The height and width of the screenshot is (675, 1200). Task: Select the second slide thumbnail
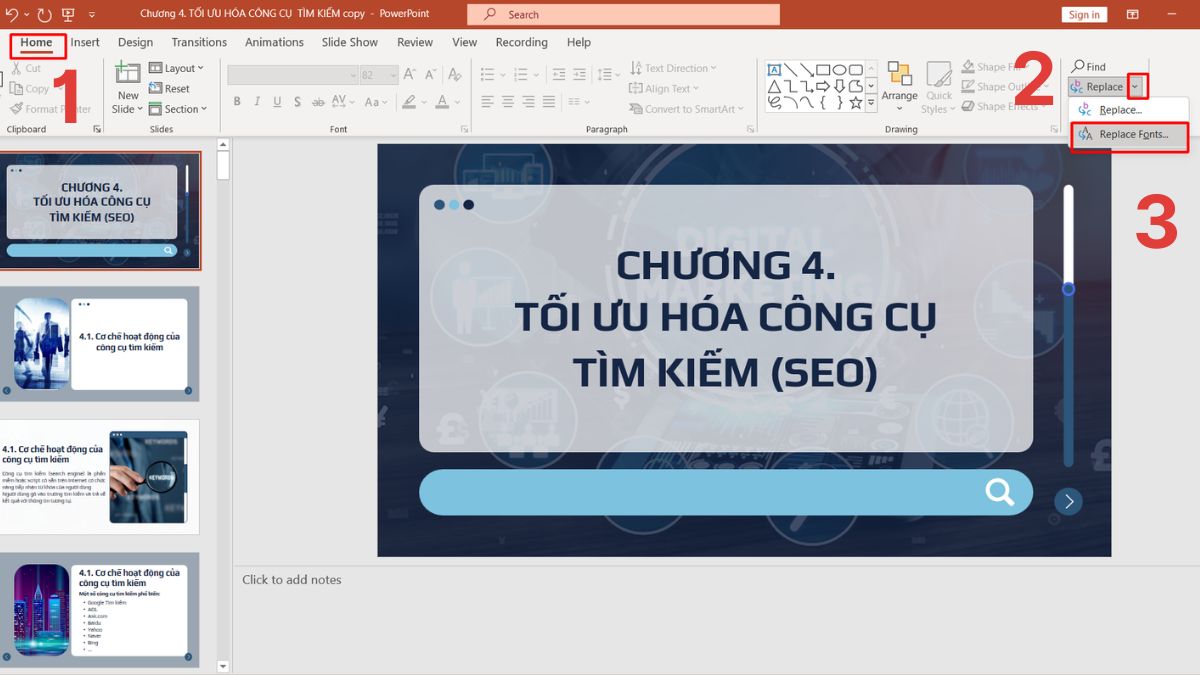[x=100, y=343]
